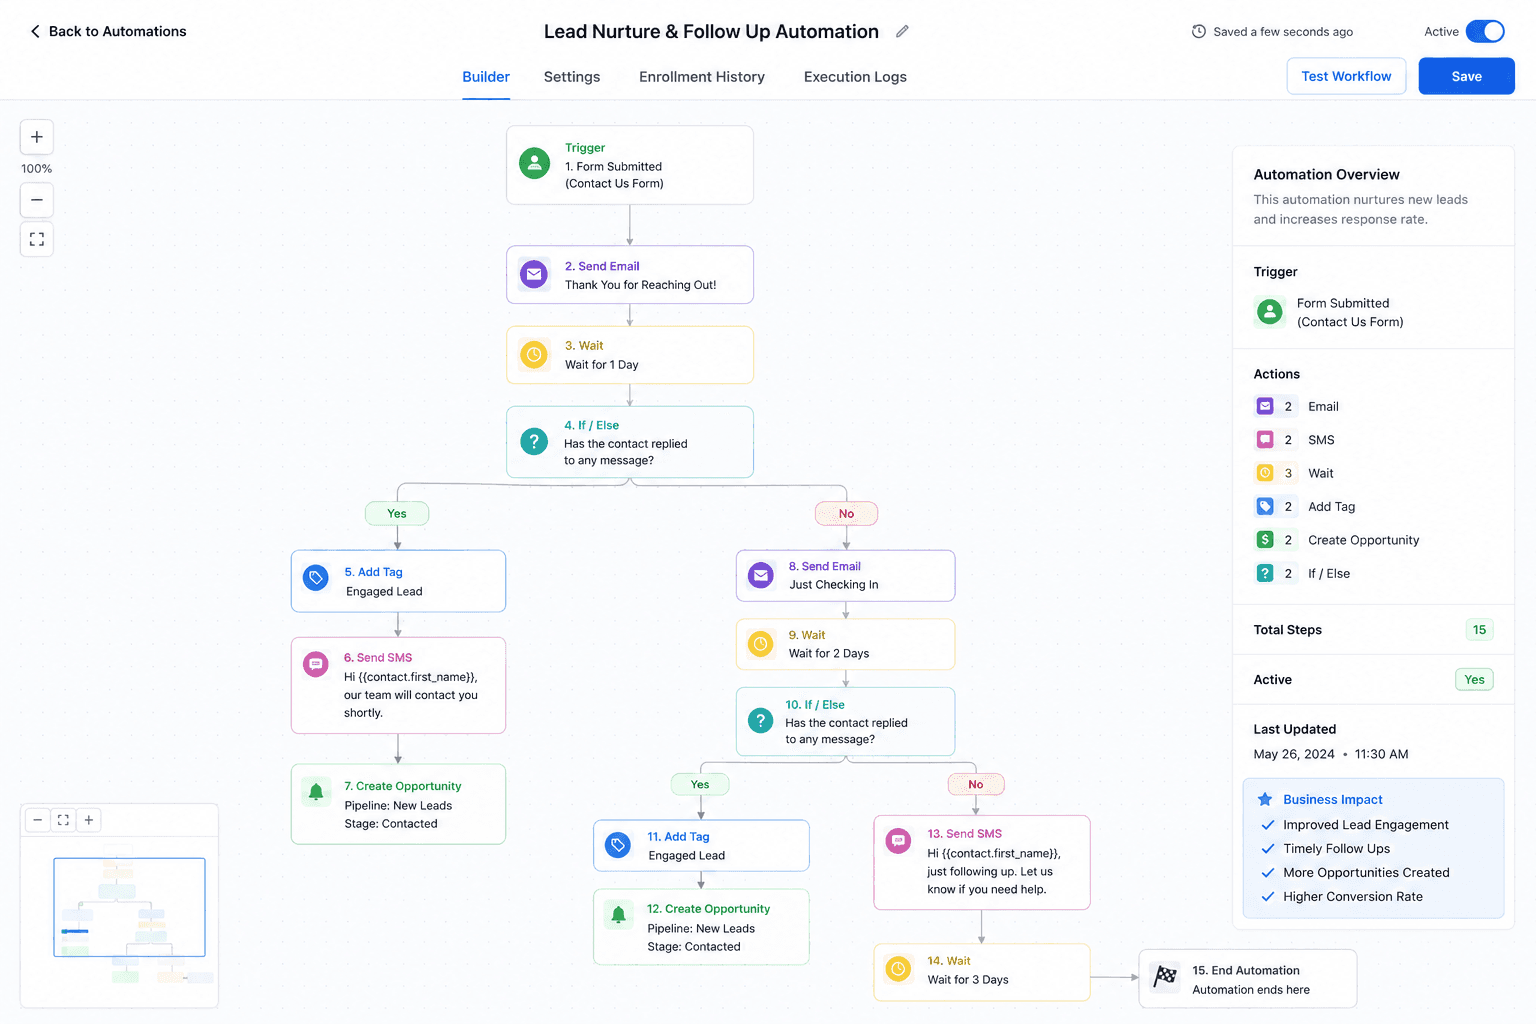
Task: Click the minimap zoom out button
Action: tap(37, 820)
